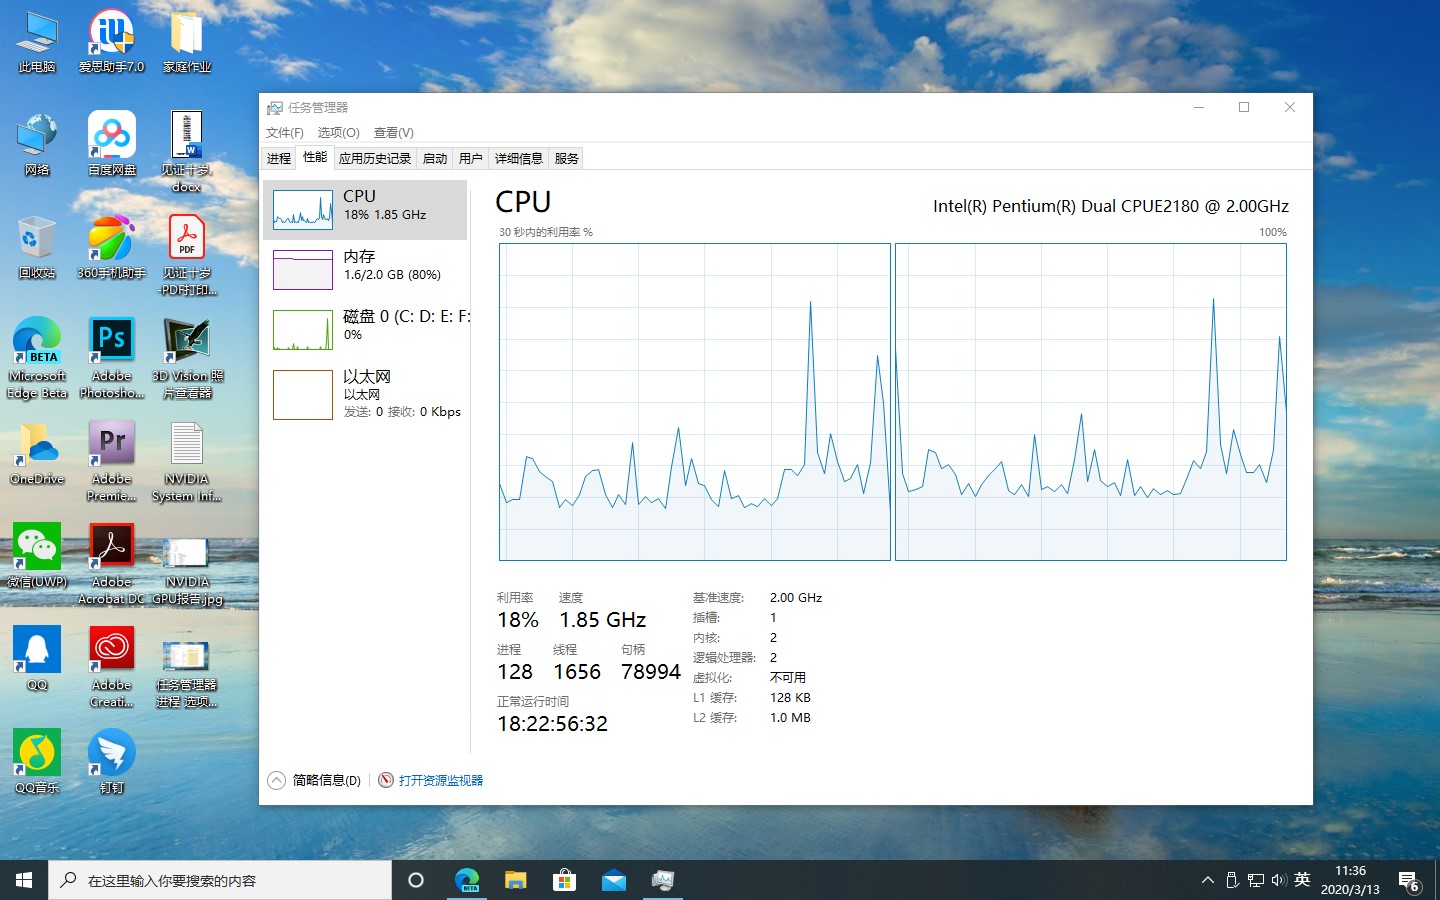The height and width of the screenshot is (900, 1440).
Task: Select the CPU performance graph thumbnail
Action: (x=303, y=210)
